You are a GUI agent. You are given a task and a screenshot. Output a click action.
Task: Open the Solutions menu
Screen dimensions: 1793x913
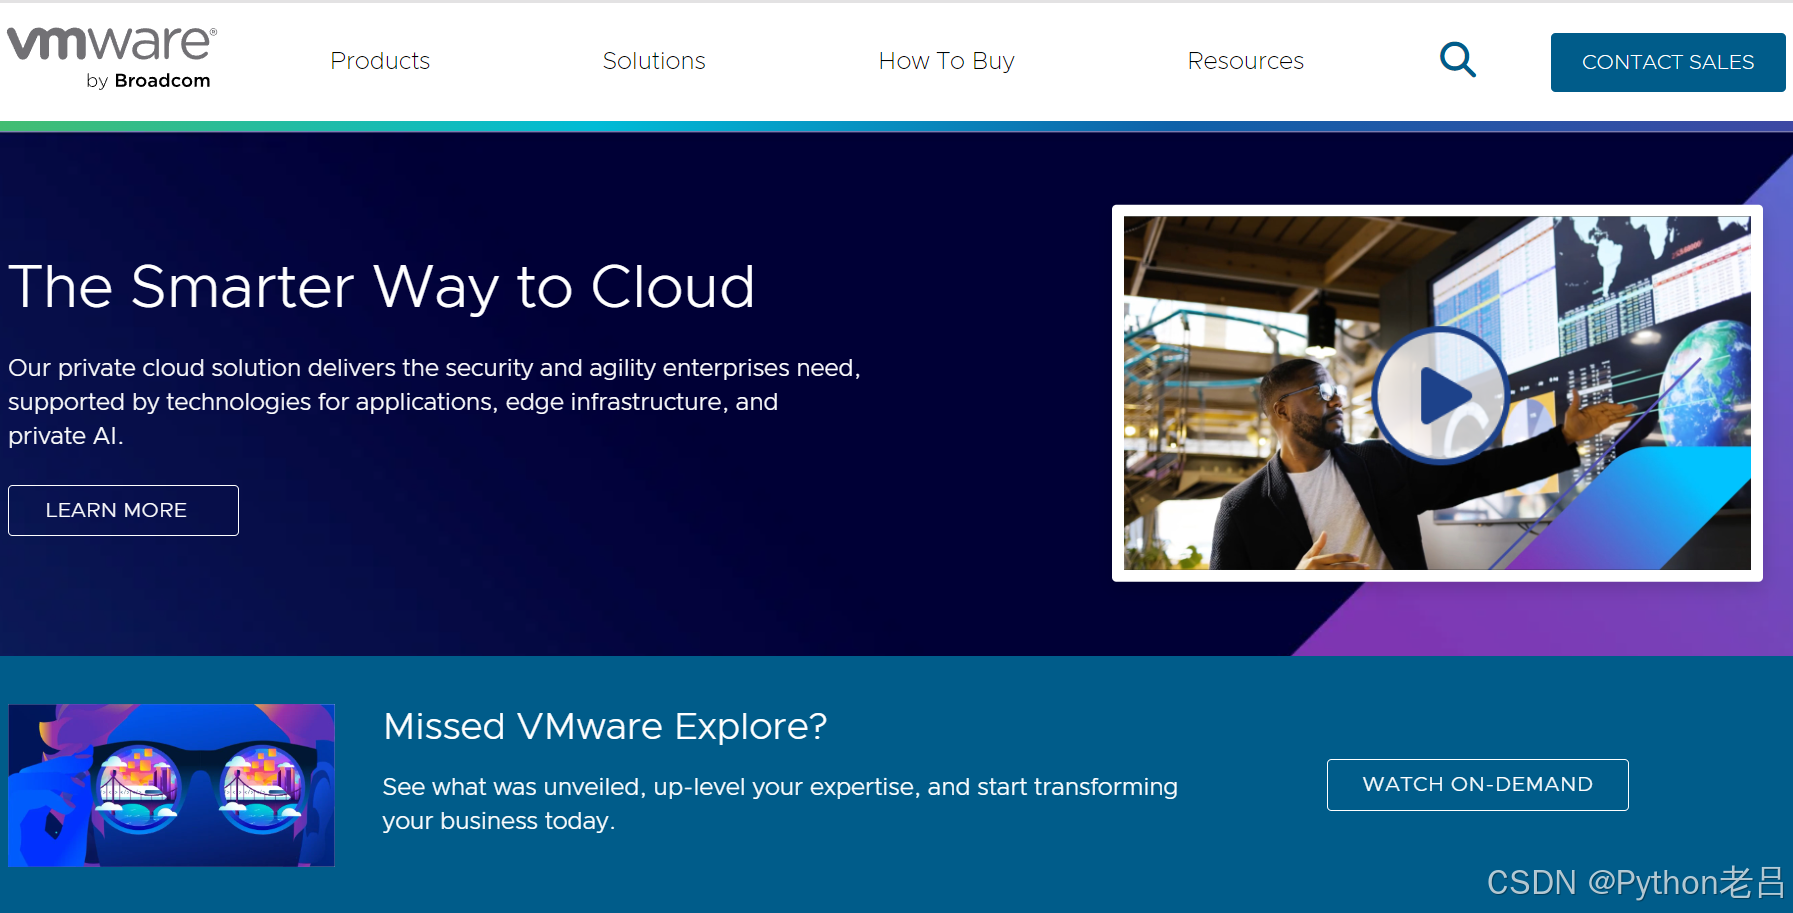point(654,61)
